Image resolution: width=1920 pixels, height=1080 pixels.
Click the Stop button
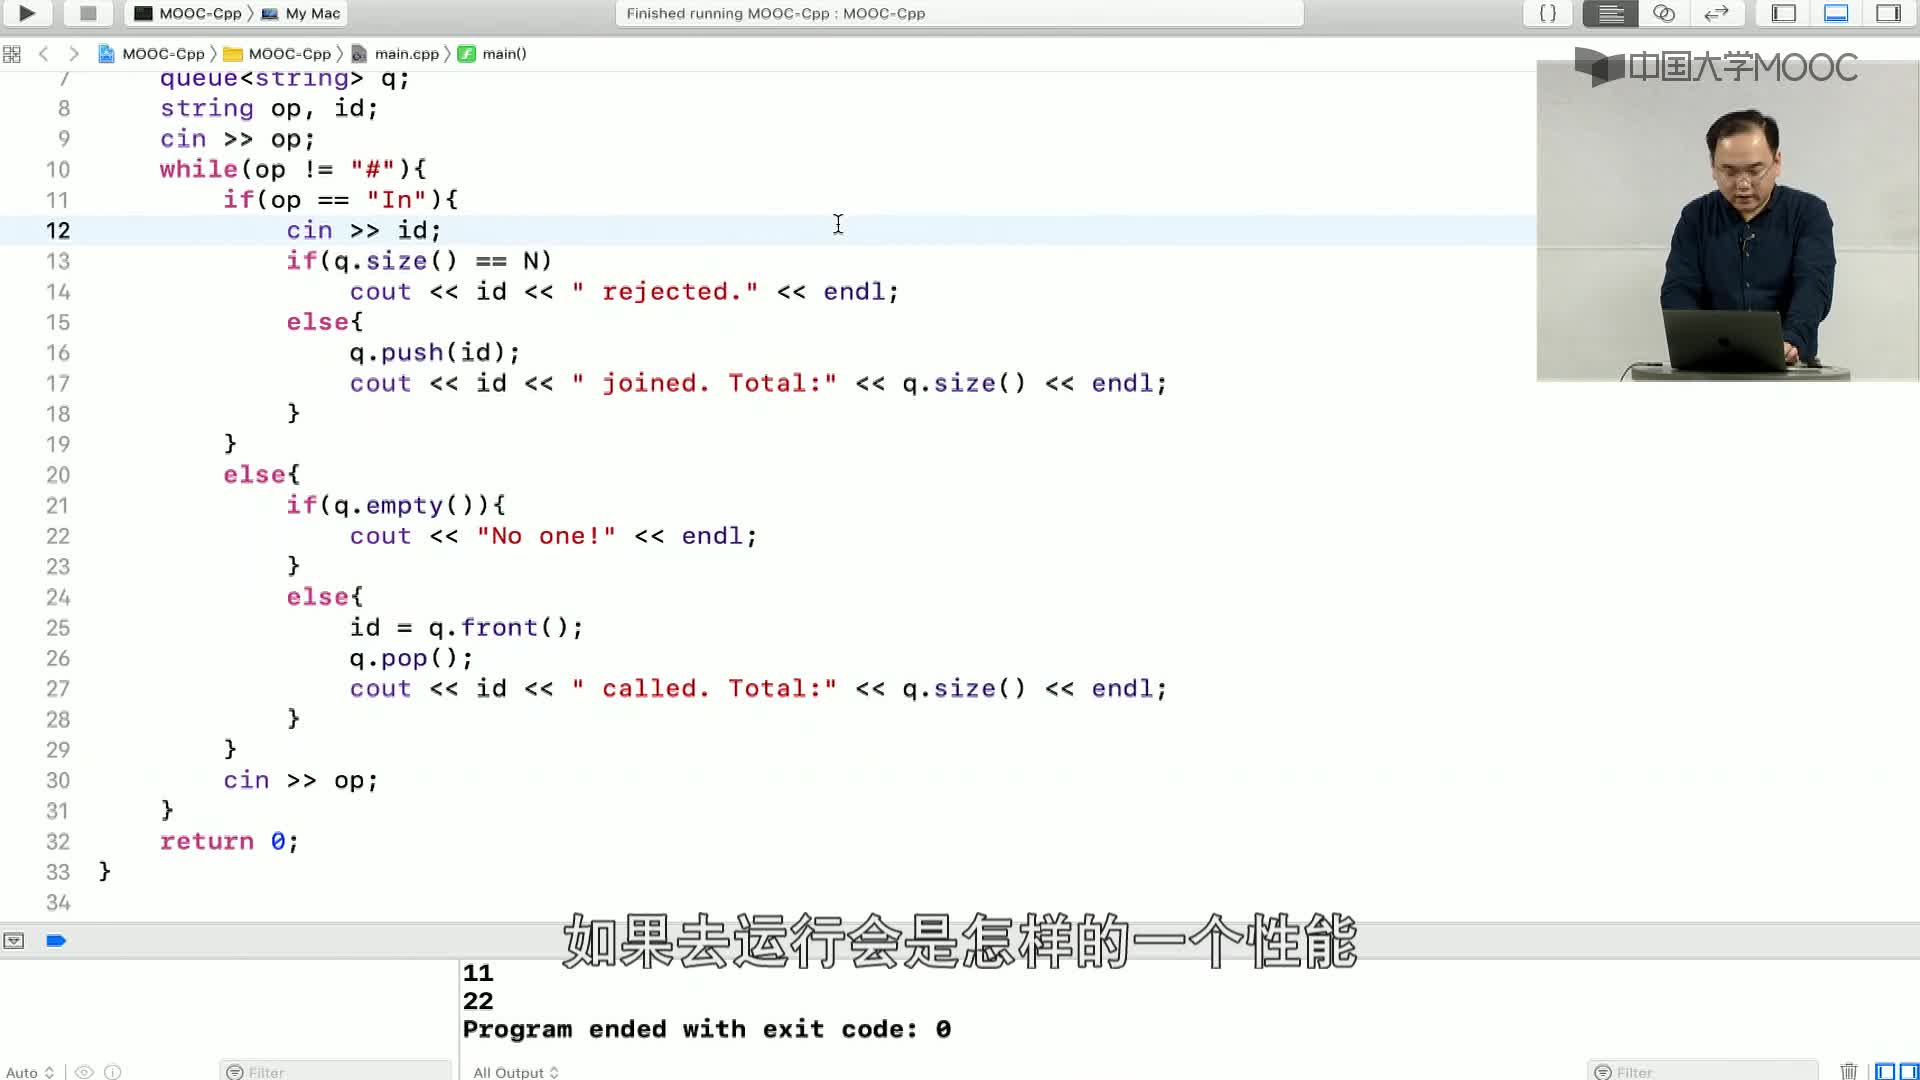88,13
